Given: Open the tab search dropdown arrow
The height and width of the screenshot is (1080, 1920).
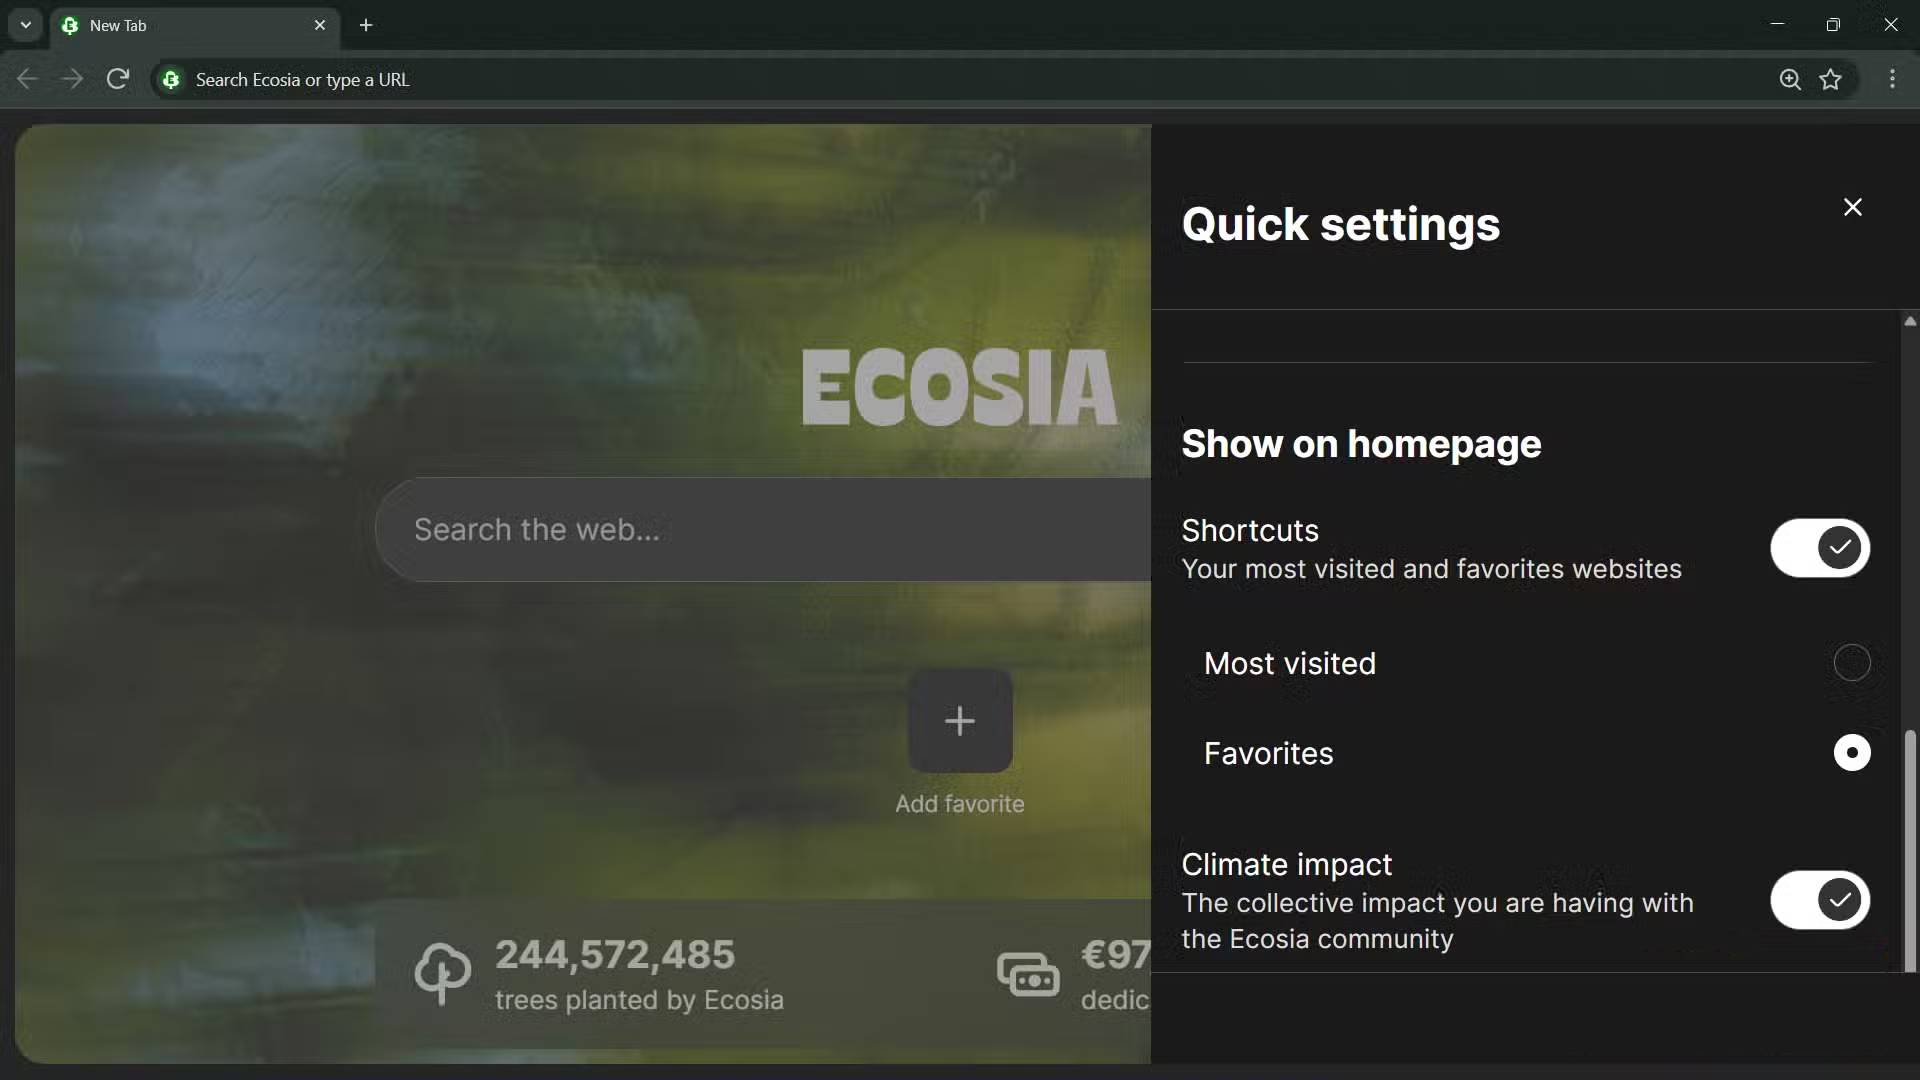Looking at the screenshot, I should (x=25, y=25).
